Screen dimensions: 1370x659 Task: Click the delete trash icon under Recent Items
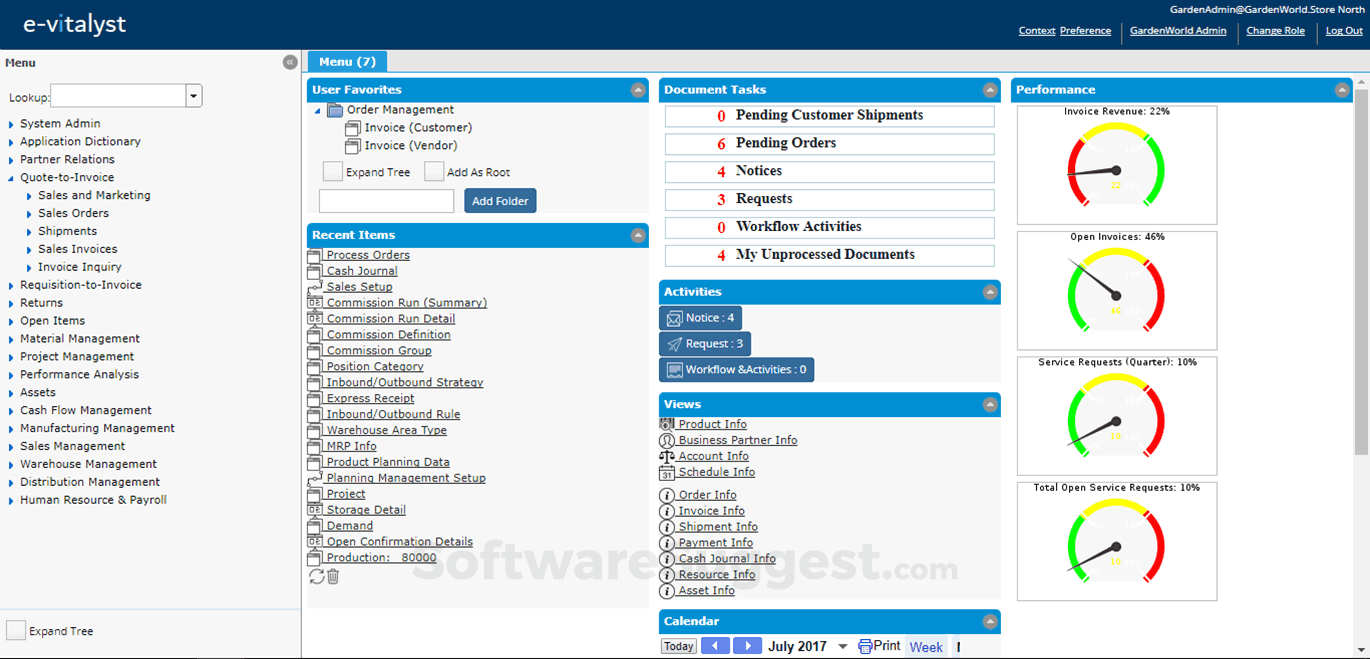point(332,577)
